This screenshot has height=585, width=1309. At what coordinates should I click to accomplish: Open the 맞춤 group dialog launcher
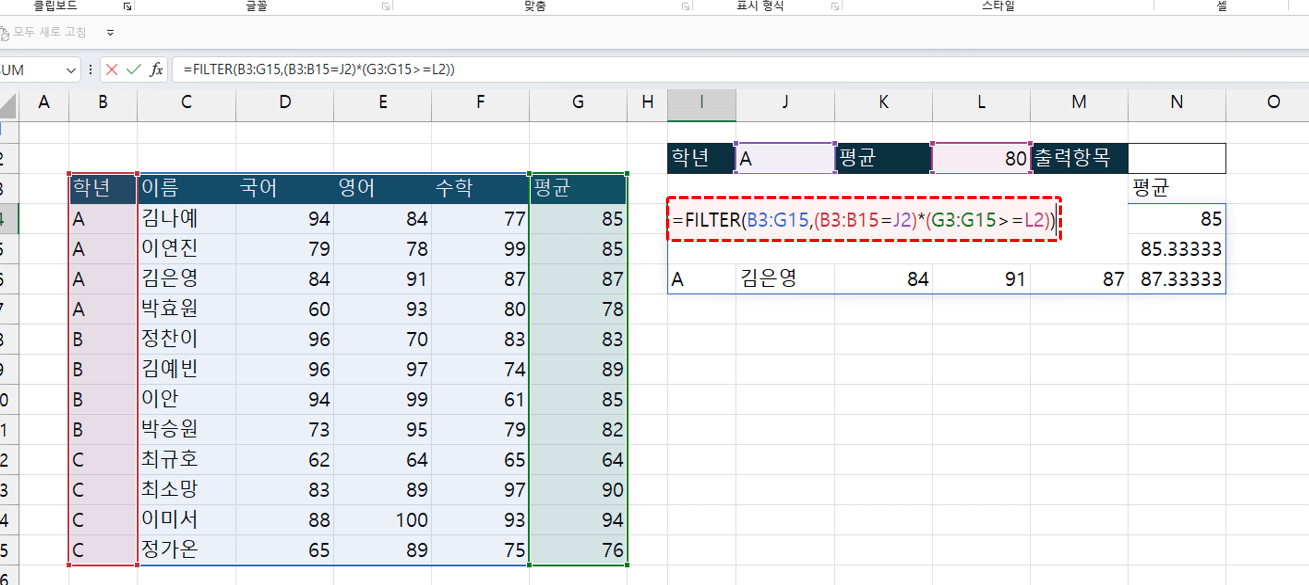[x=686, y=6]
